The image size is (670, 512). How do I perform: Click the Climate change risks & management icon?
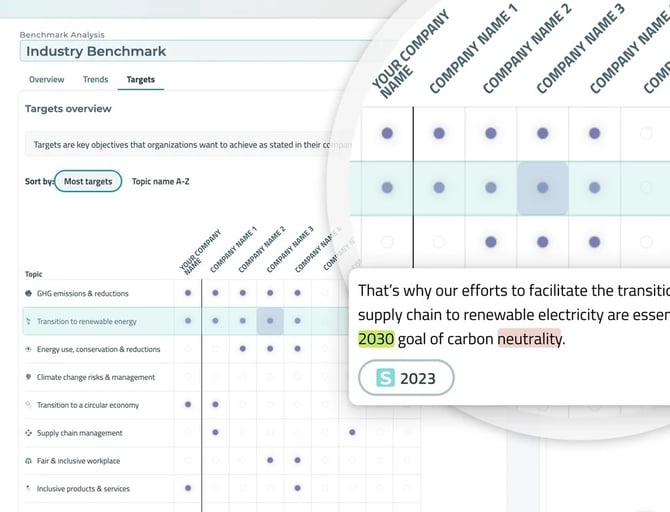coord(28,377)
